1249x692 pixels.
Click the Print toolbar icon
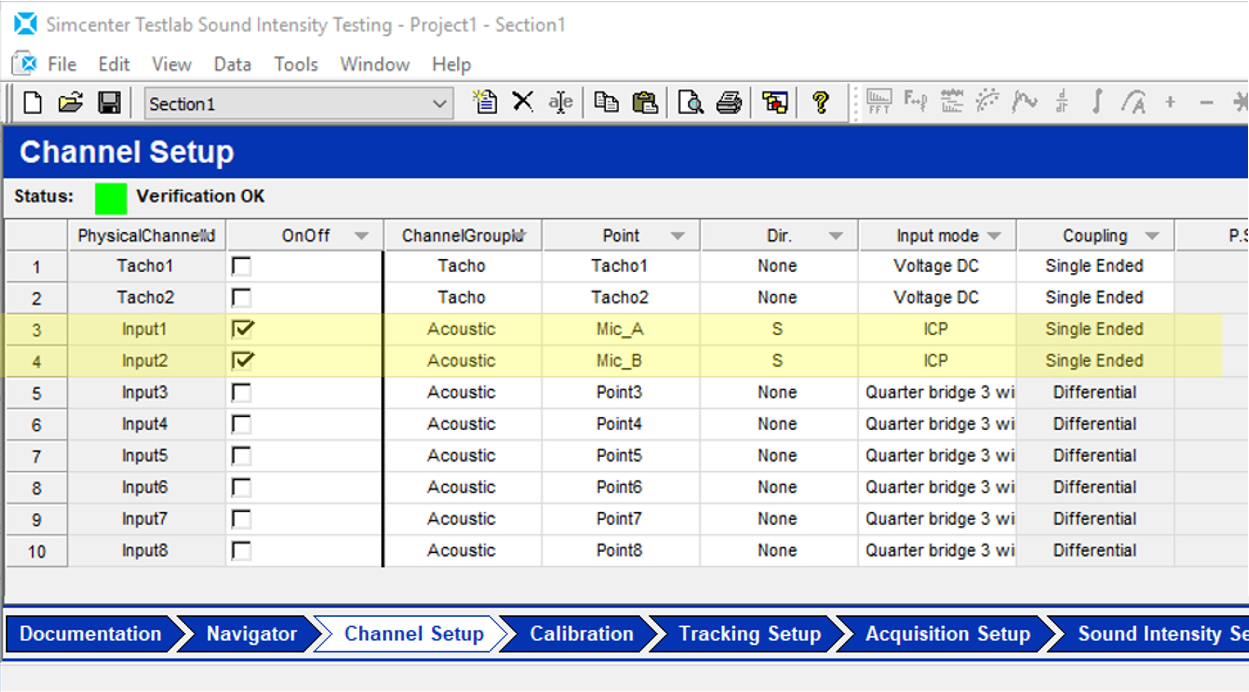tap(729, 102)
